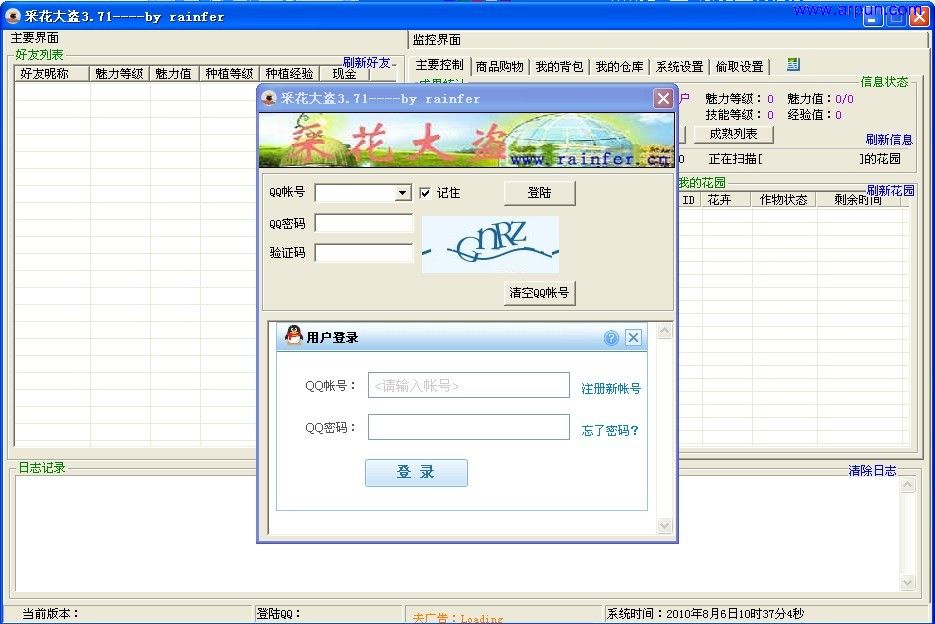Screen dimensions: 935x624
Task: Click the 清除日志 link
Action: point(872,471)
